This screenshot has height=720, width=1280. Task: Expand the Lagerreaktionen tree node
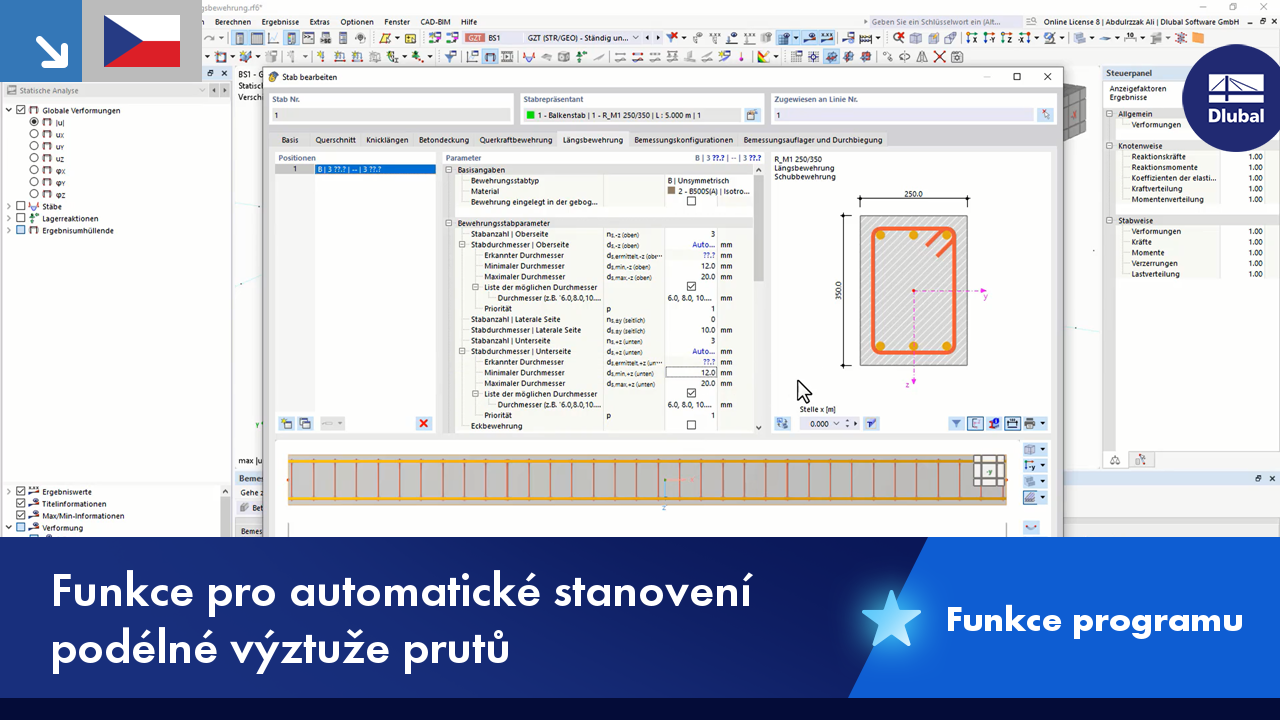tap(9, 218)
